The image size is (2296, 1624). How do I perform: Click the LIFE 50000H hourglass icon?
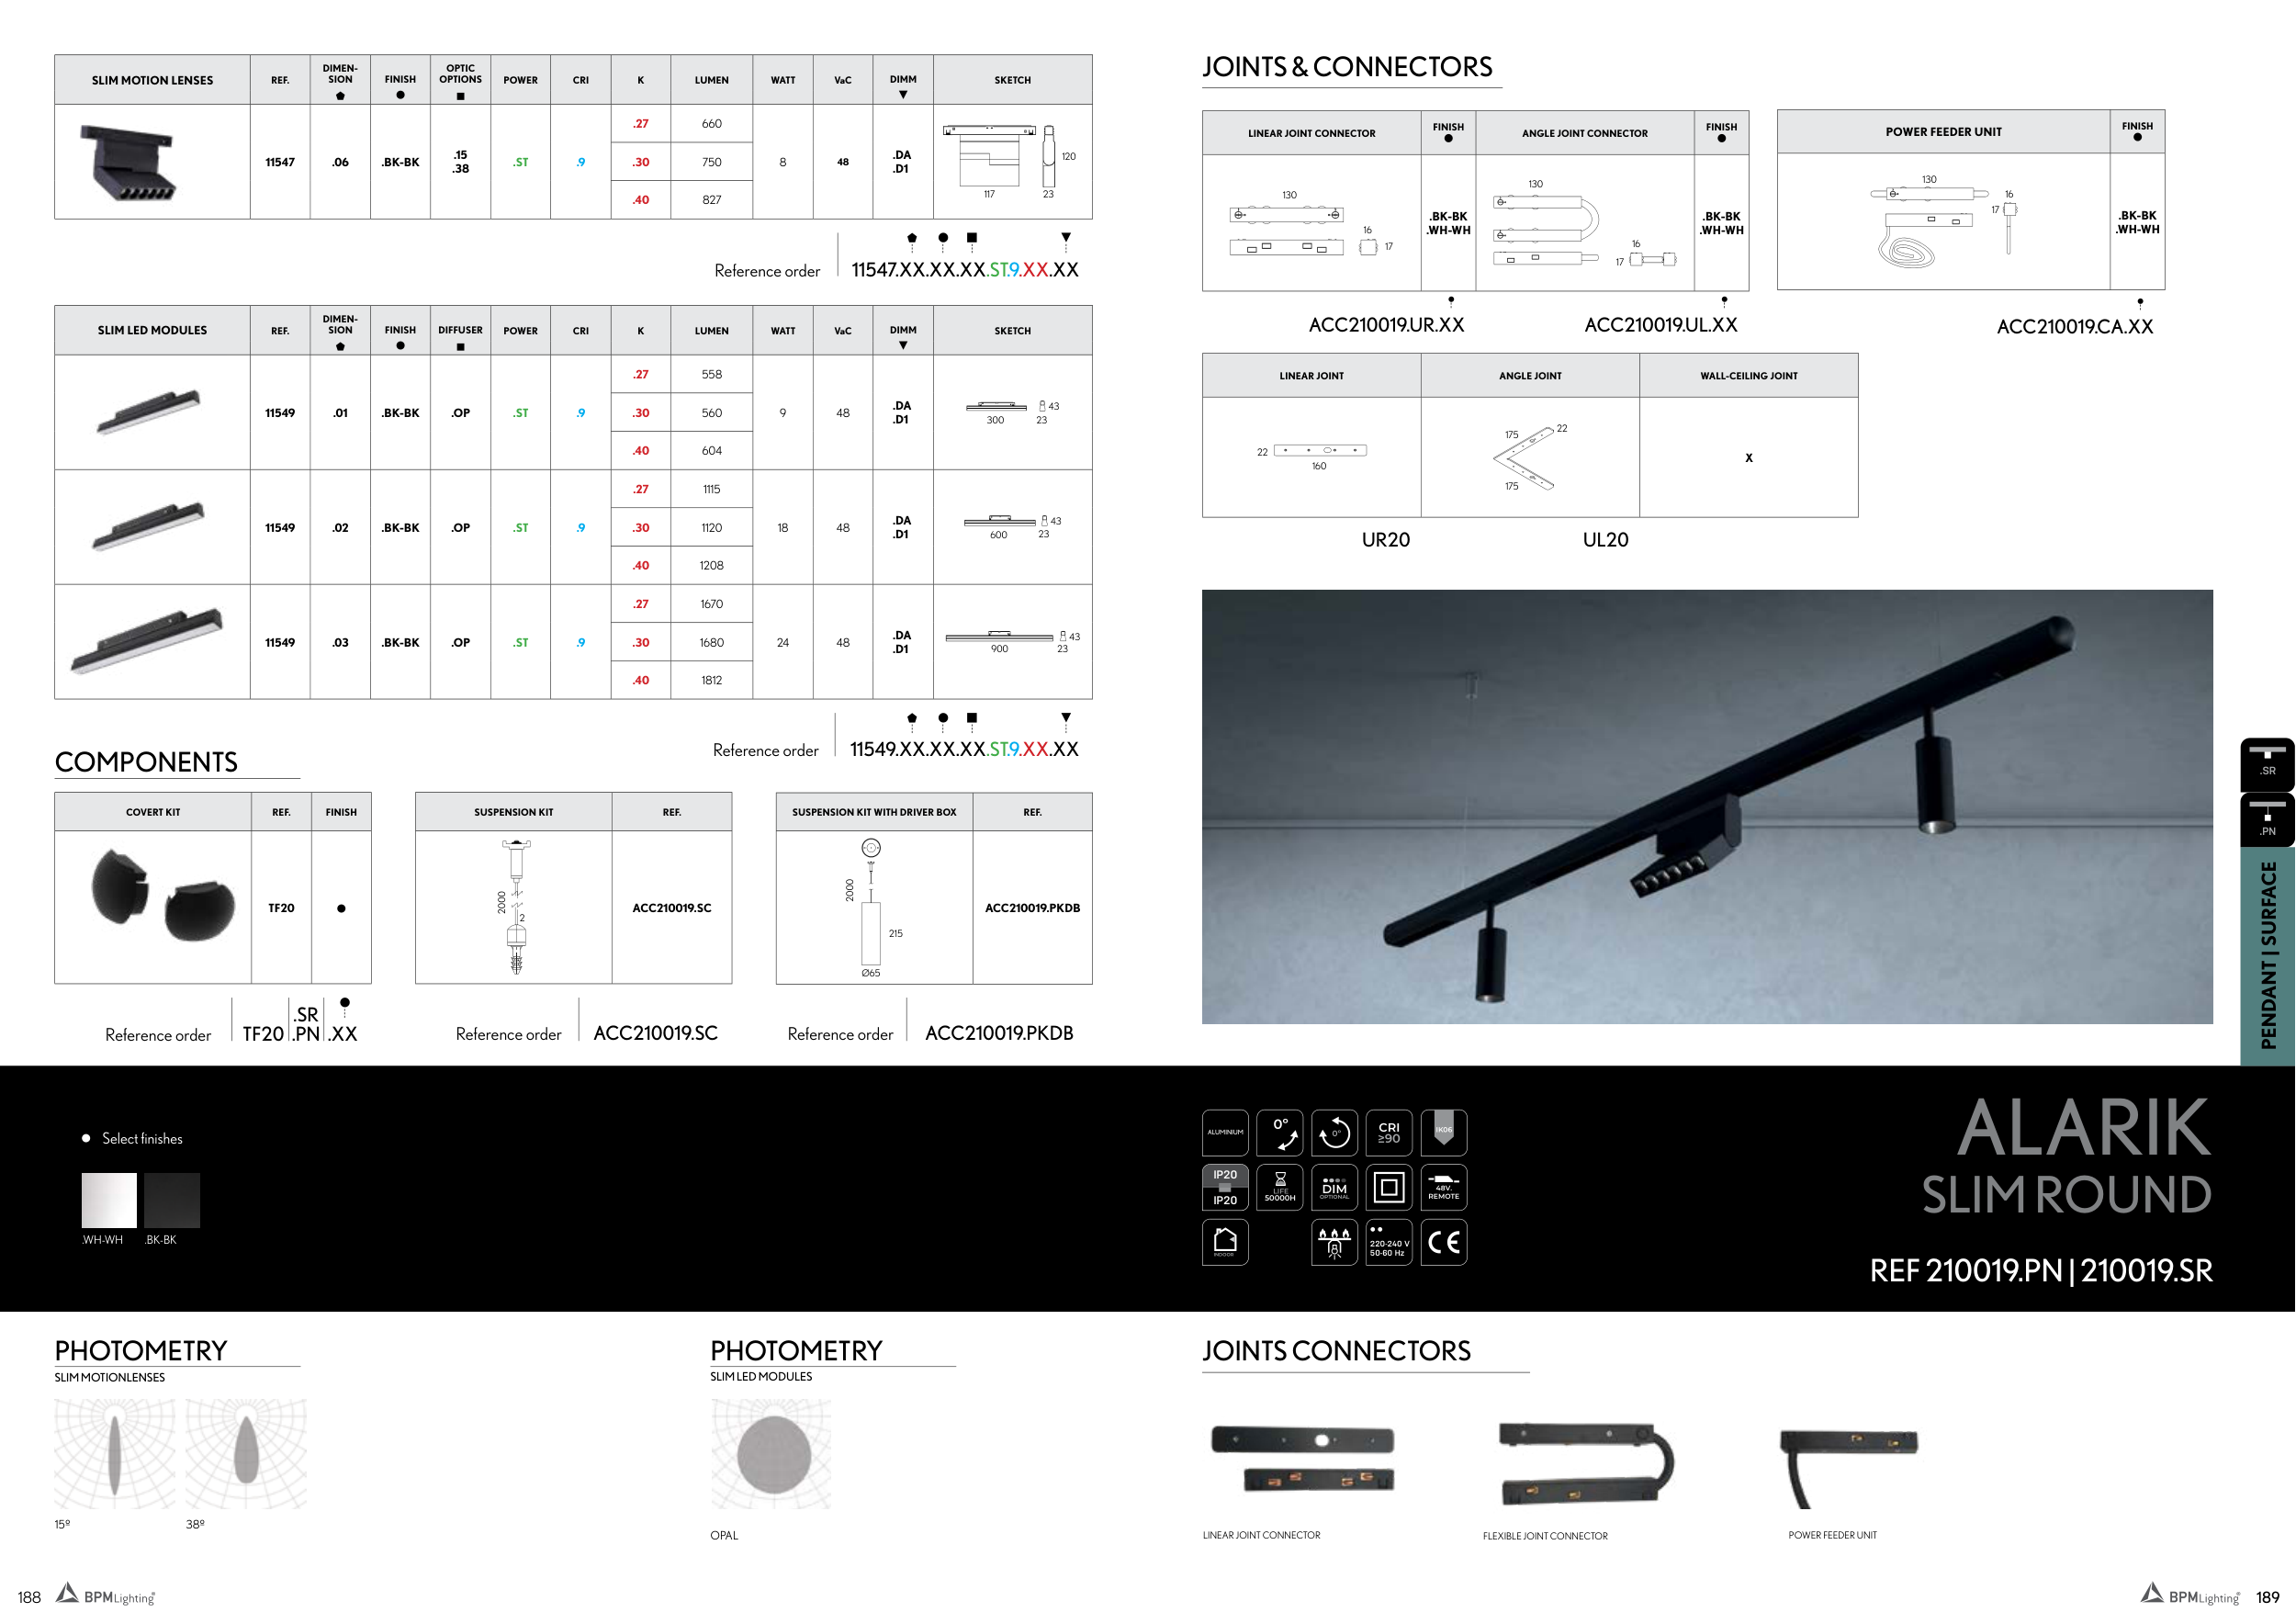pyautogui.click(x=1280, y=1187)
